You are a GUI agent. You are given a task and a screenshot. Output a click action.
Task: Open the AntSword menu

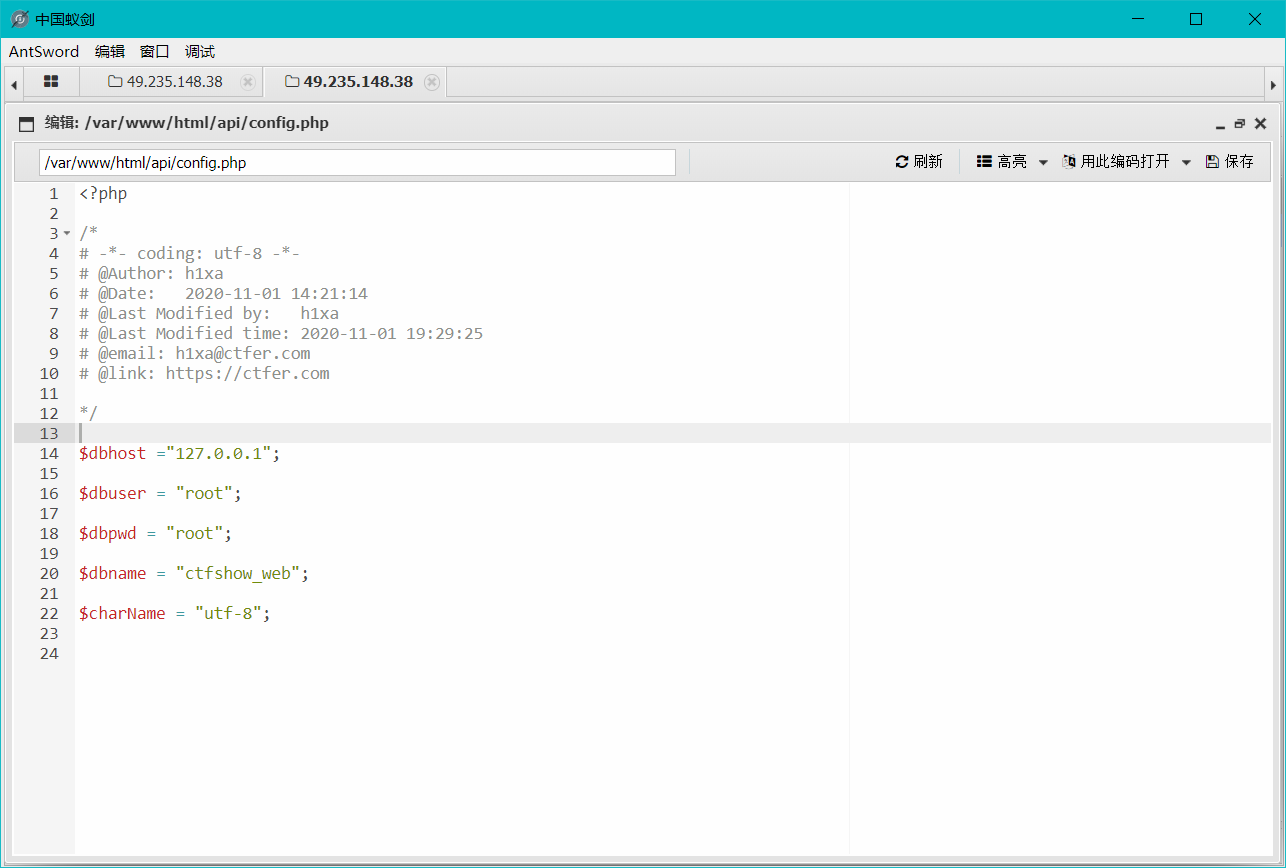[45, 52]
